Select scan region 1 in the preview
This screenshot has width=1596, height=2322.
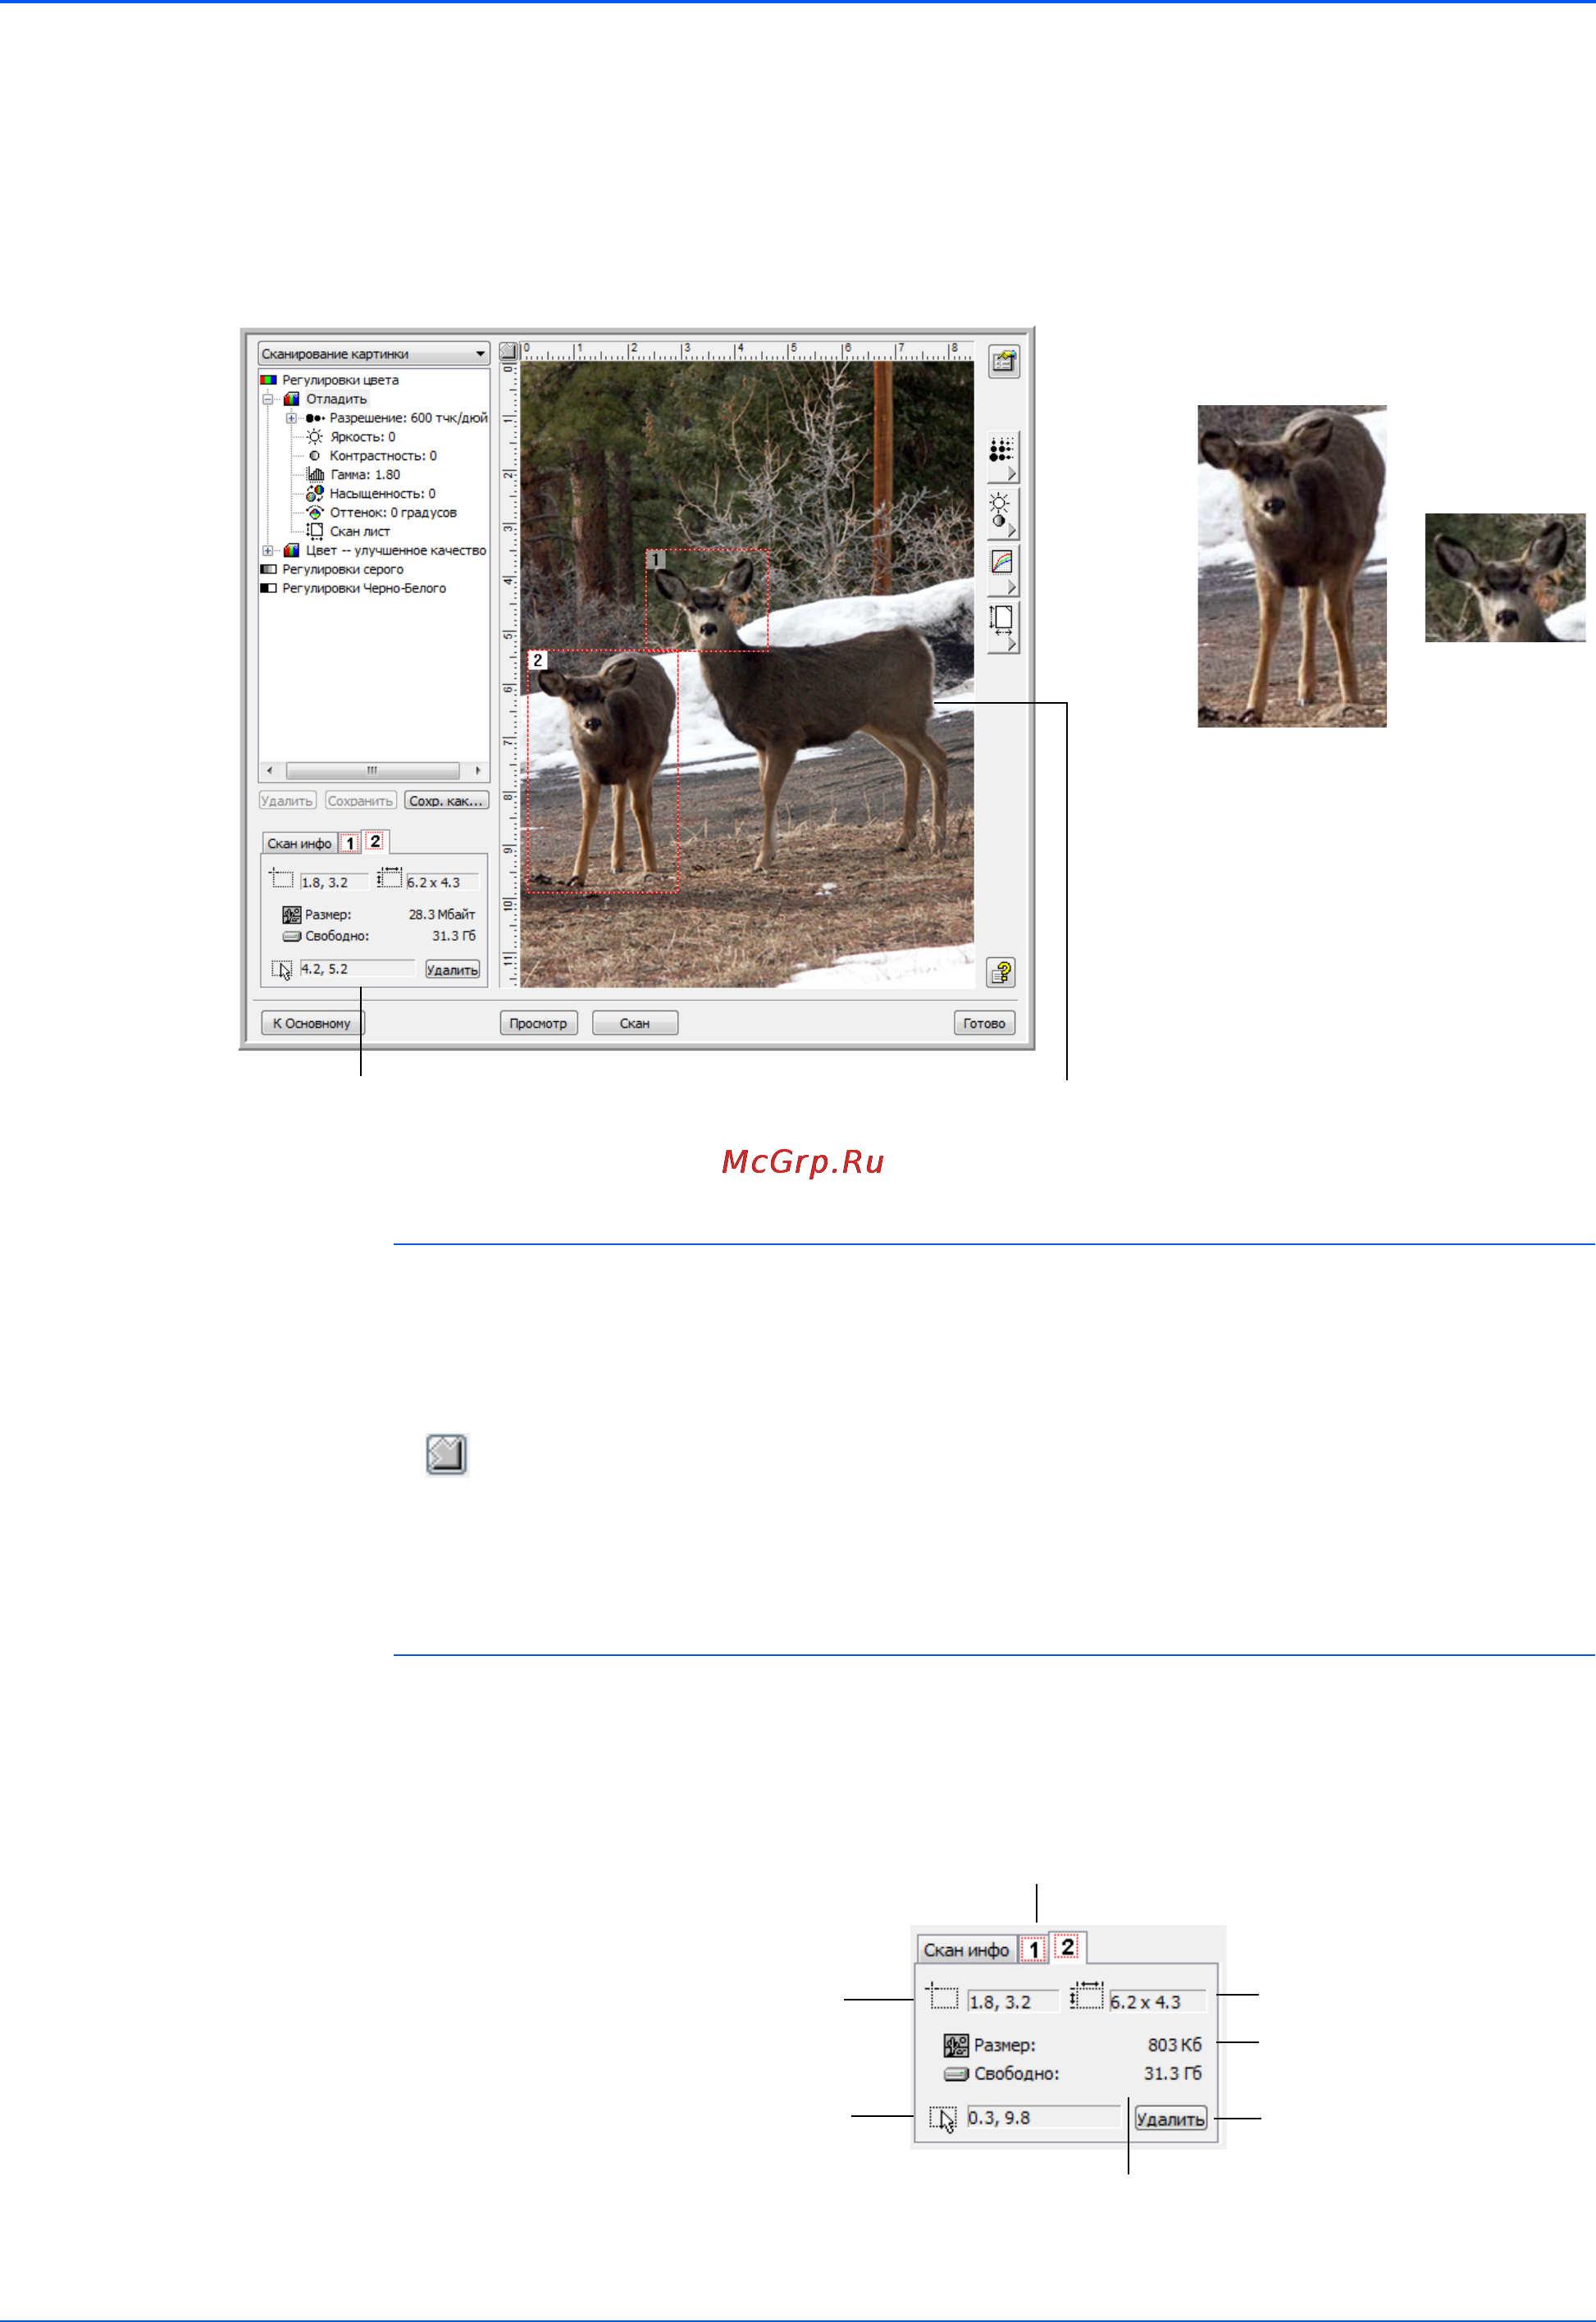[x=708, y=601]
